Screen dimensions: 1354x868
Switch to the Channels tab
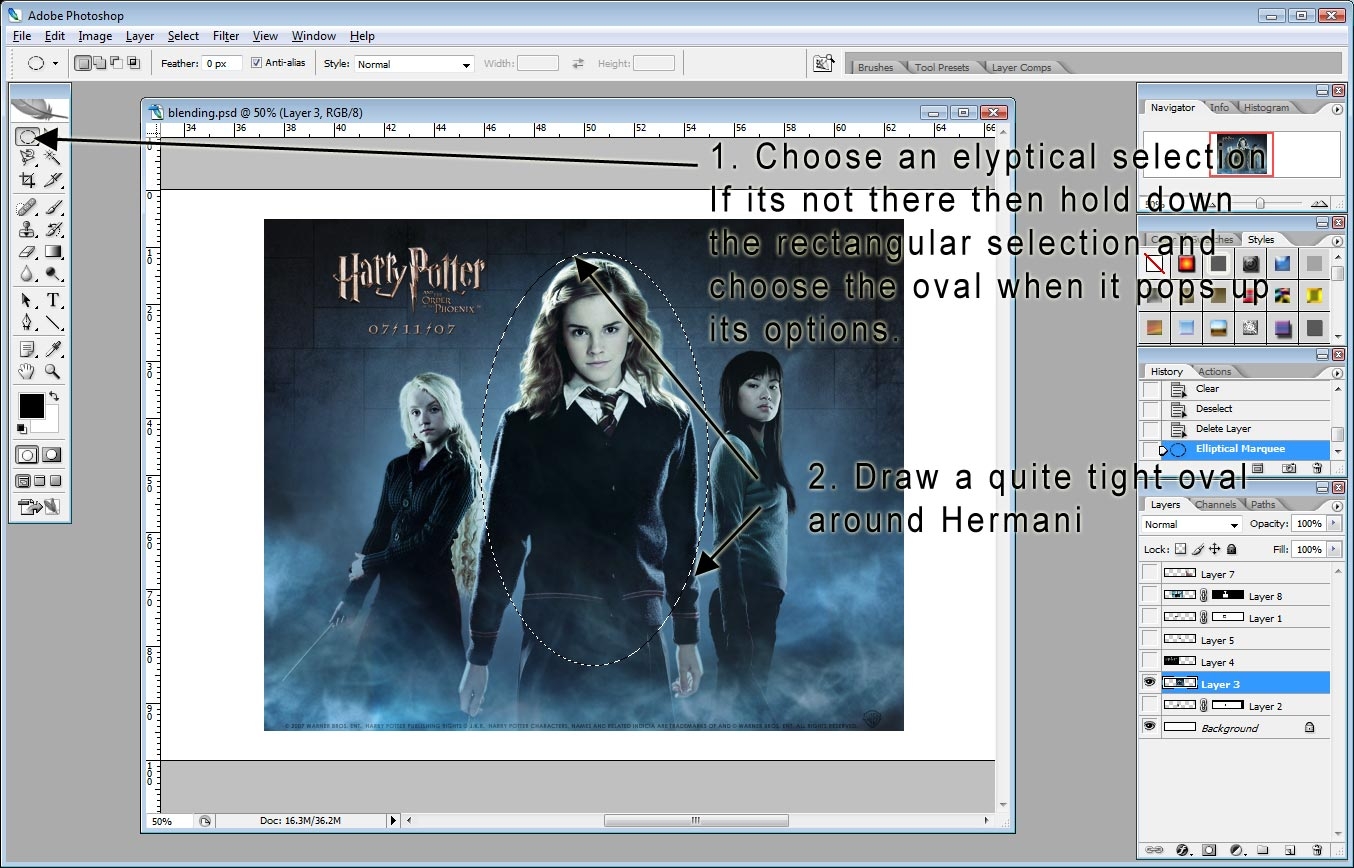1215,504
